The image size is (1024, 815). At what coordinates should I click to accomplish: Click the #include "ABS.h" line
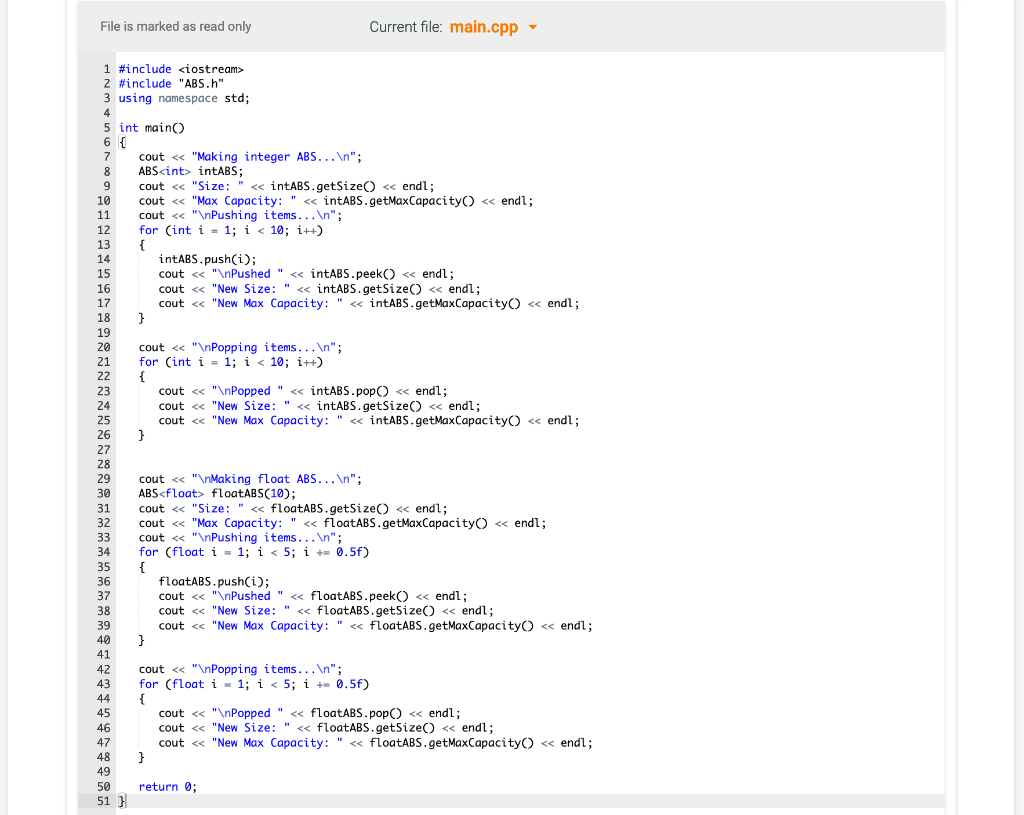click(x=171, y=84)
